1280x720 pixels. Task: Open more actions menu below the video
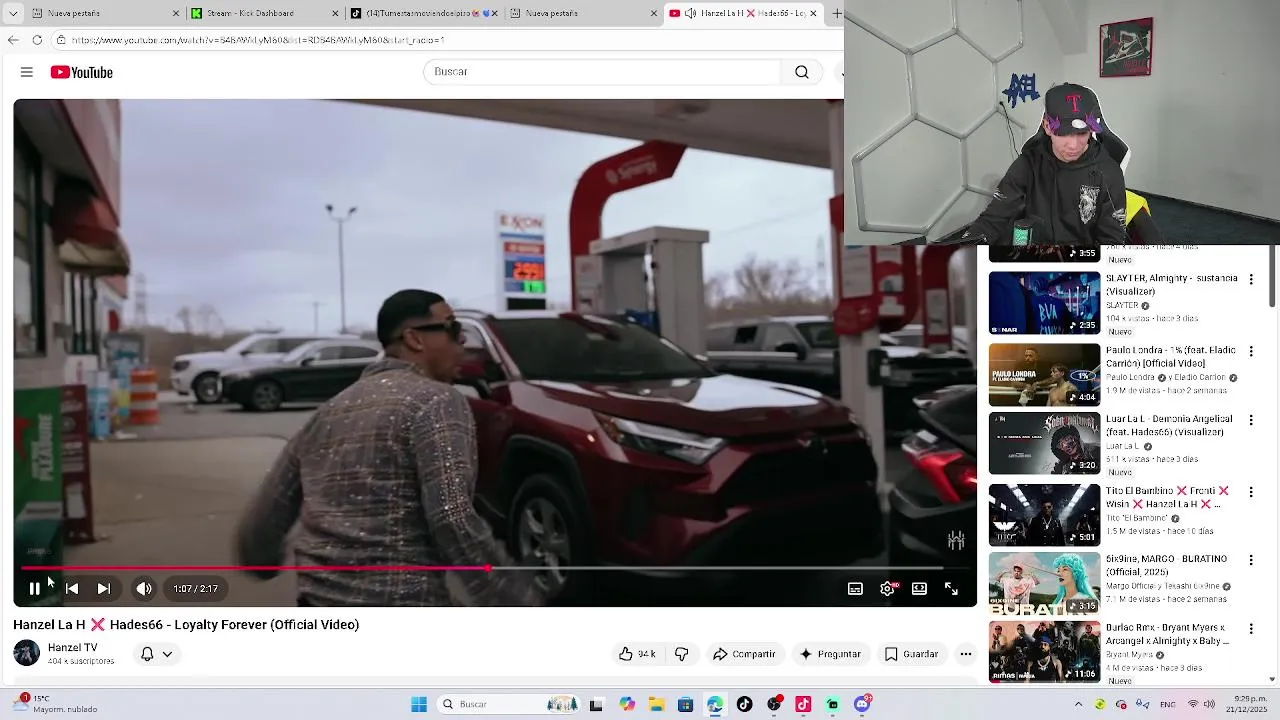966,654
